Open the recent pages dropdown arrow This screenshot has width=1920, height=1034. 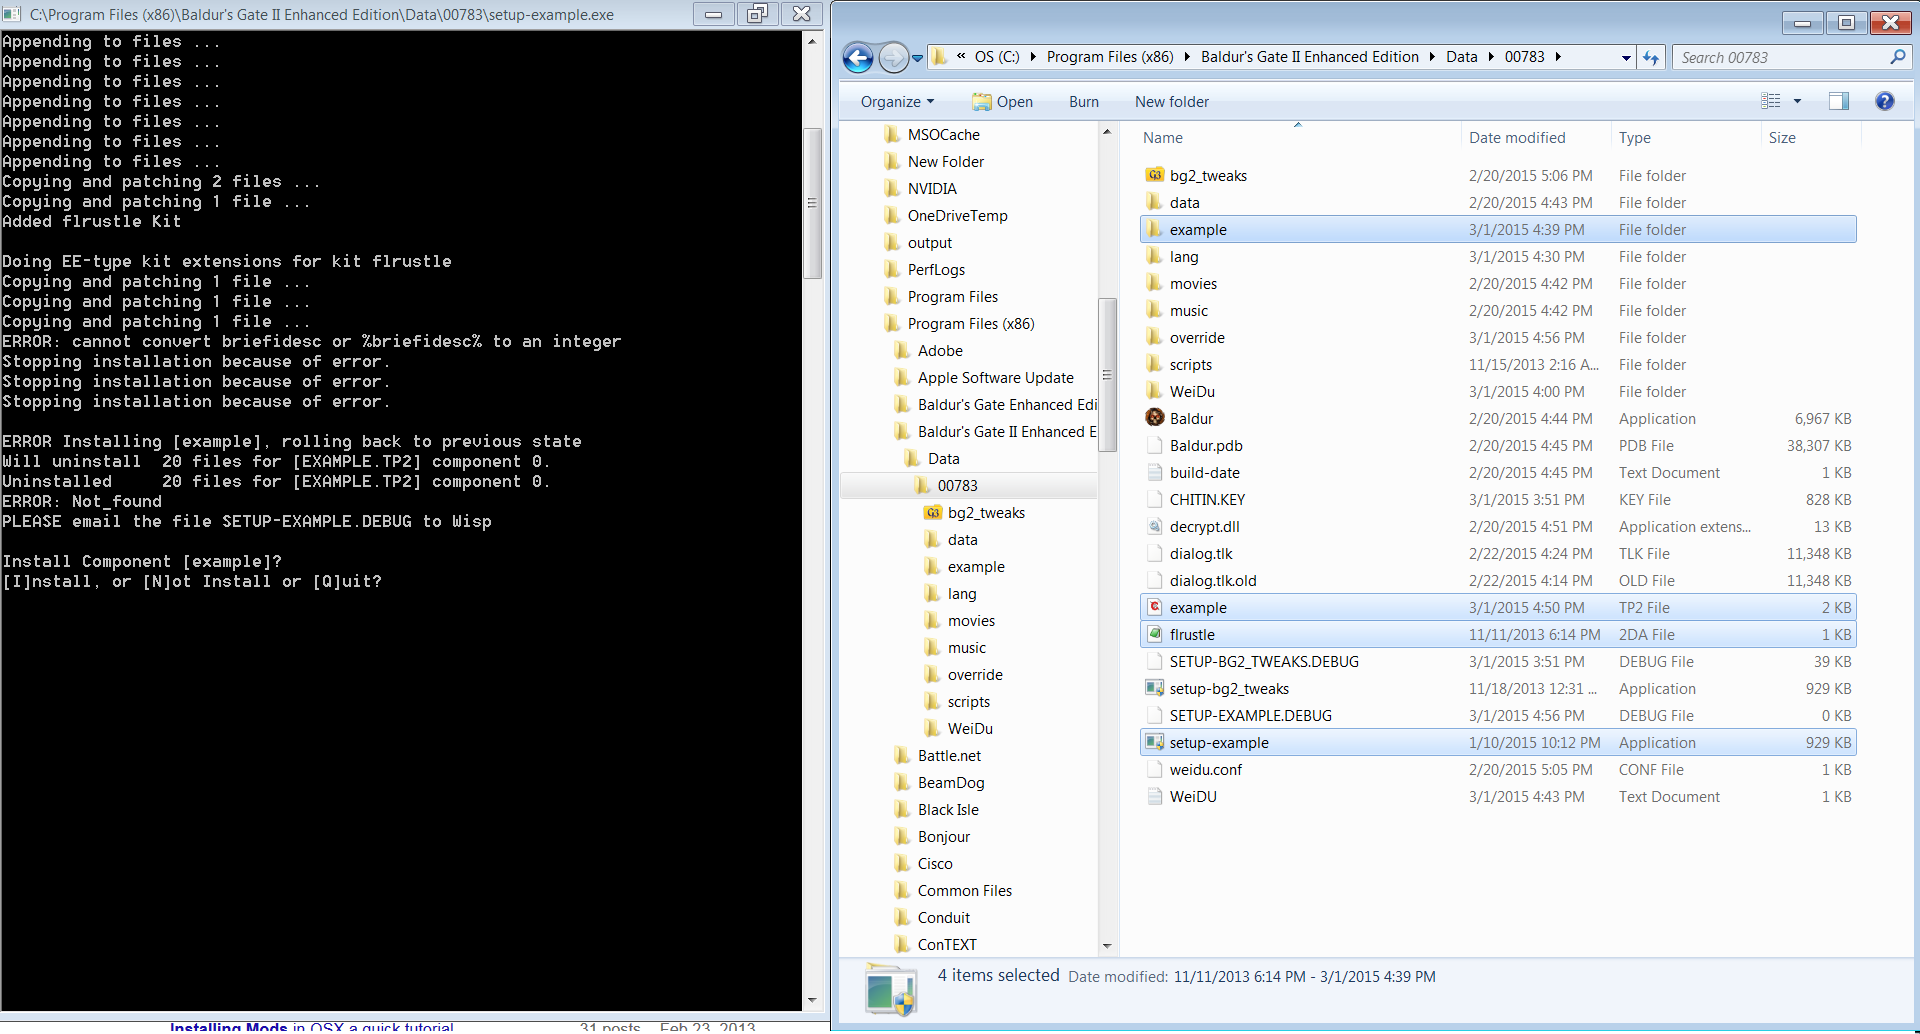[917, 58]
